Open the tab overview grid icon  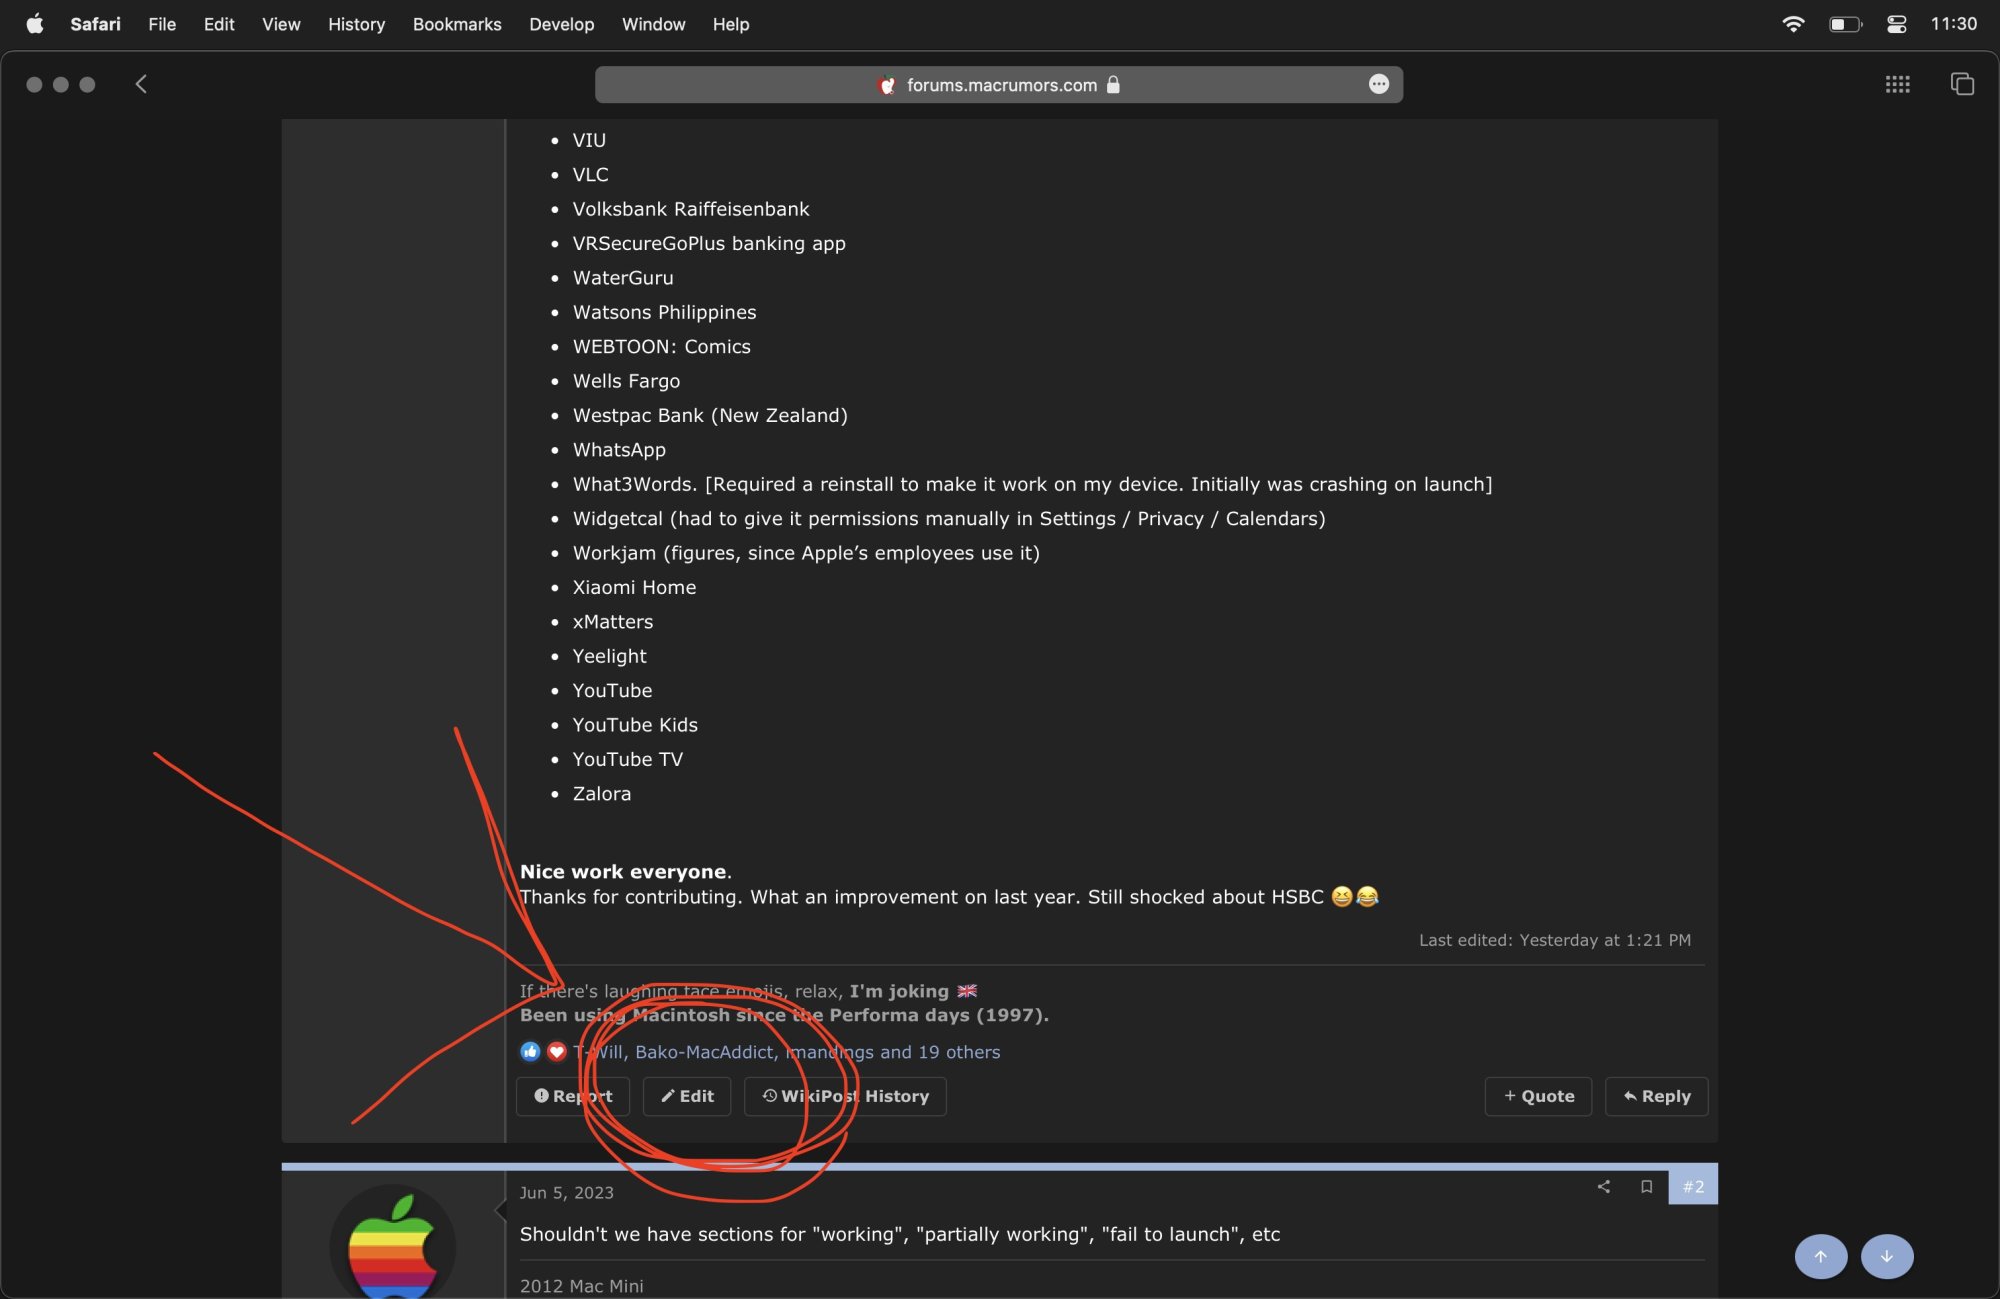[x=1898, y=84]
